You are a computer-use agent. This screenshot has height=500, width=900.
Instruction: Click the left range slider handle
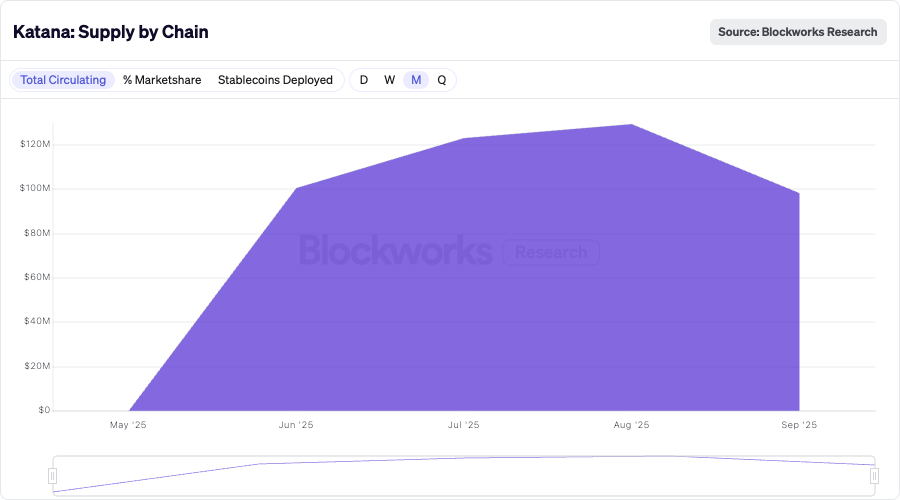coord(53,476)
